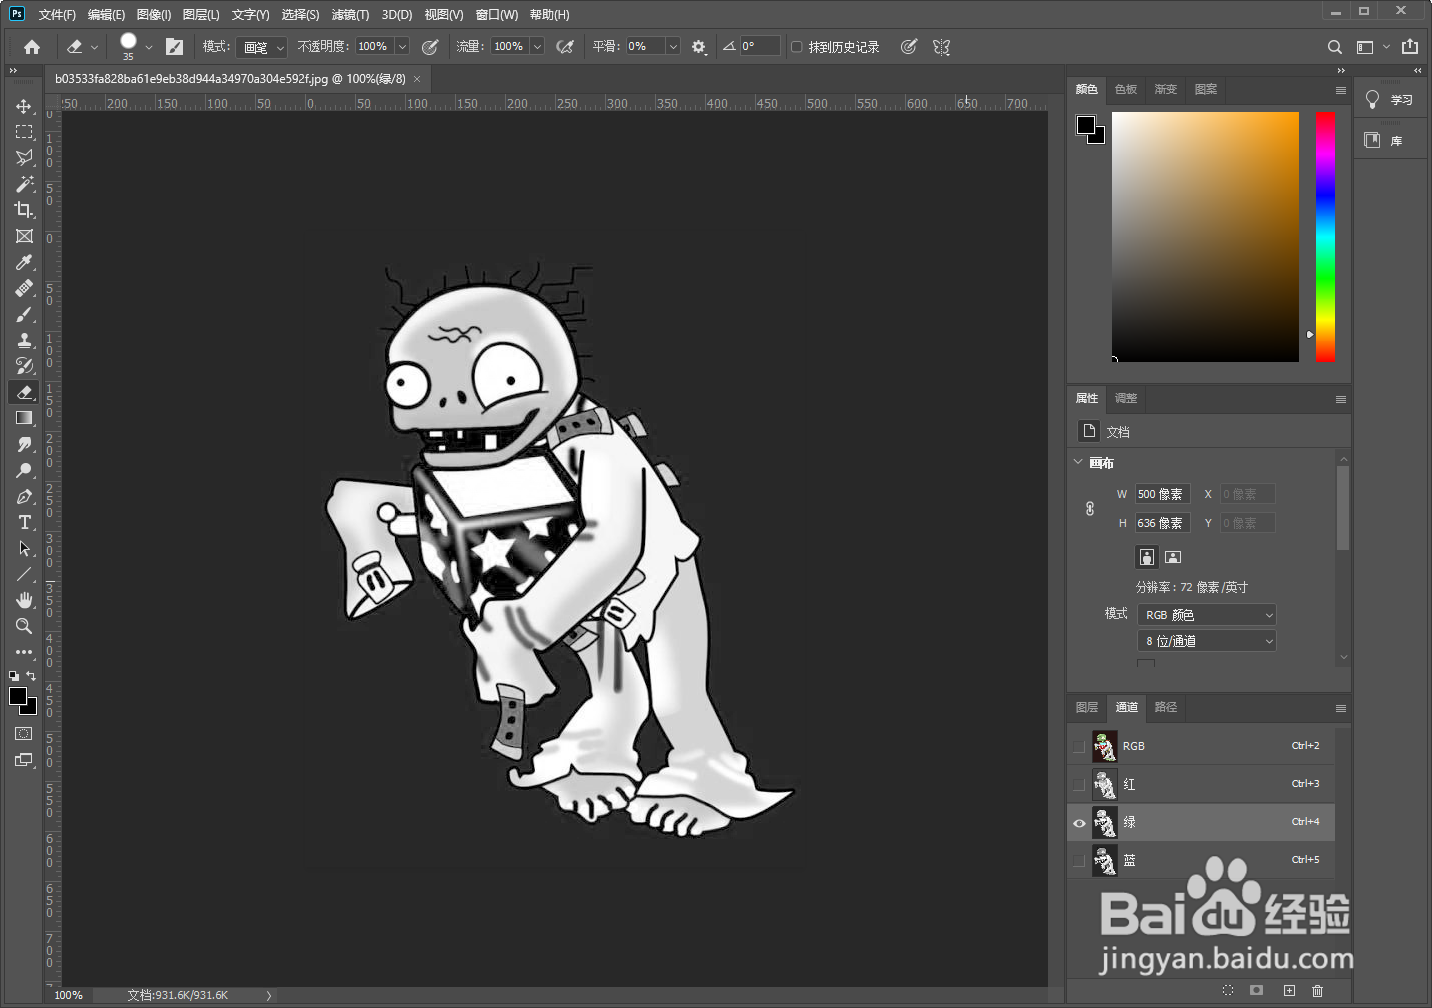Open the RGB color mode dropdown
Screen dimensions: 1432x1008
pyautogui.click(x=1207, y=614)
